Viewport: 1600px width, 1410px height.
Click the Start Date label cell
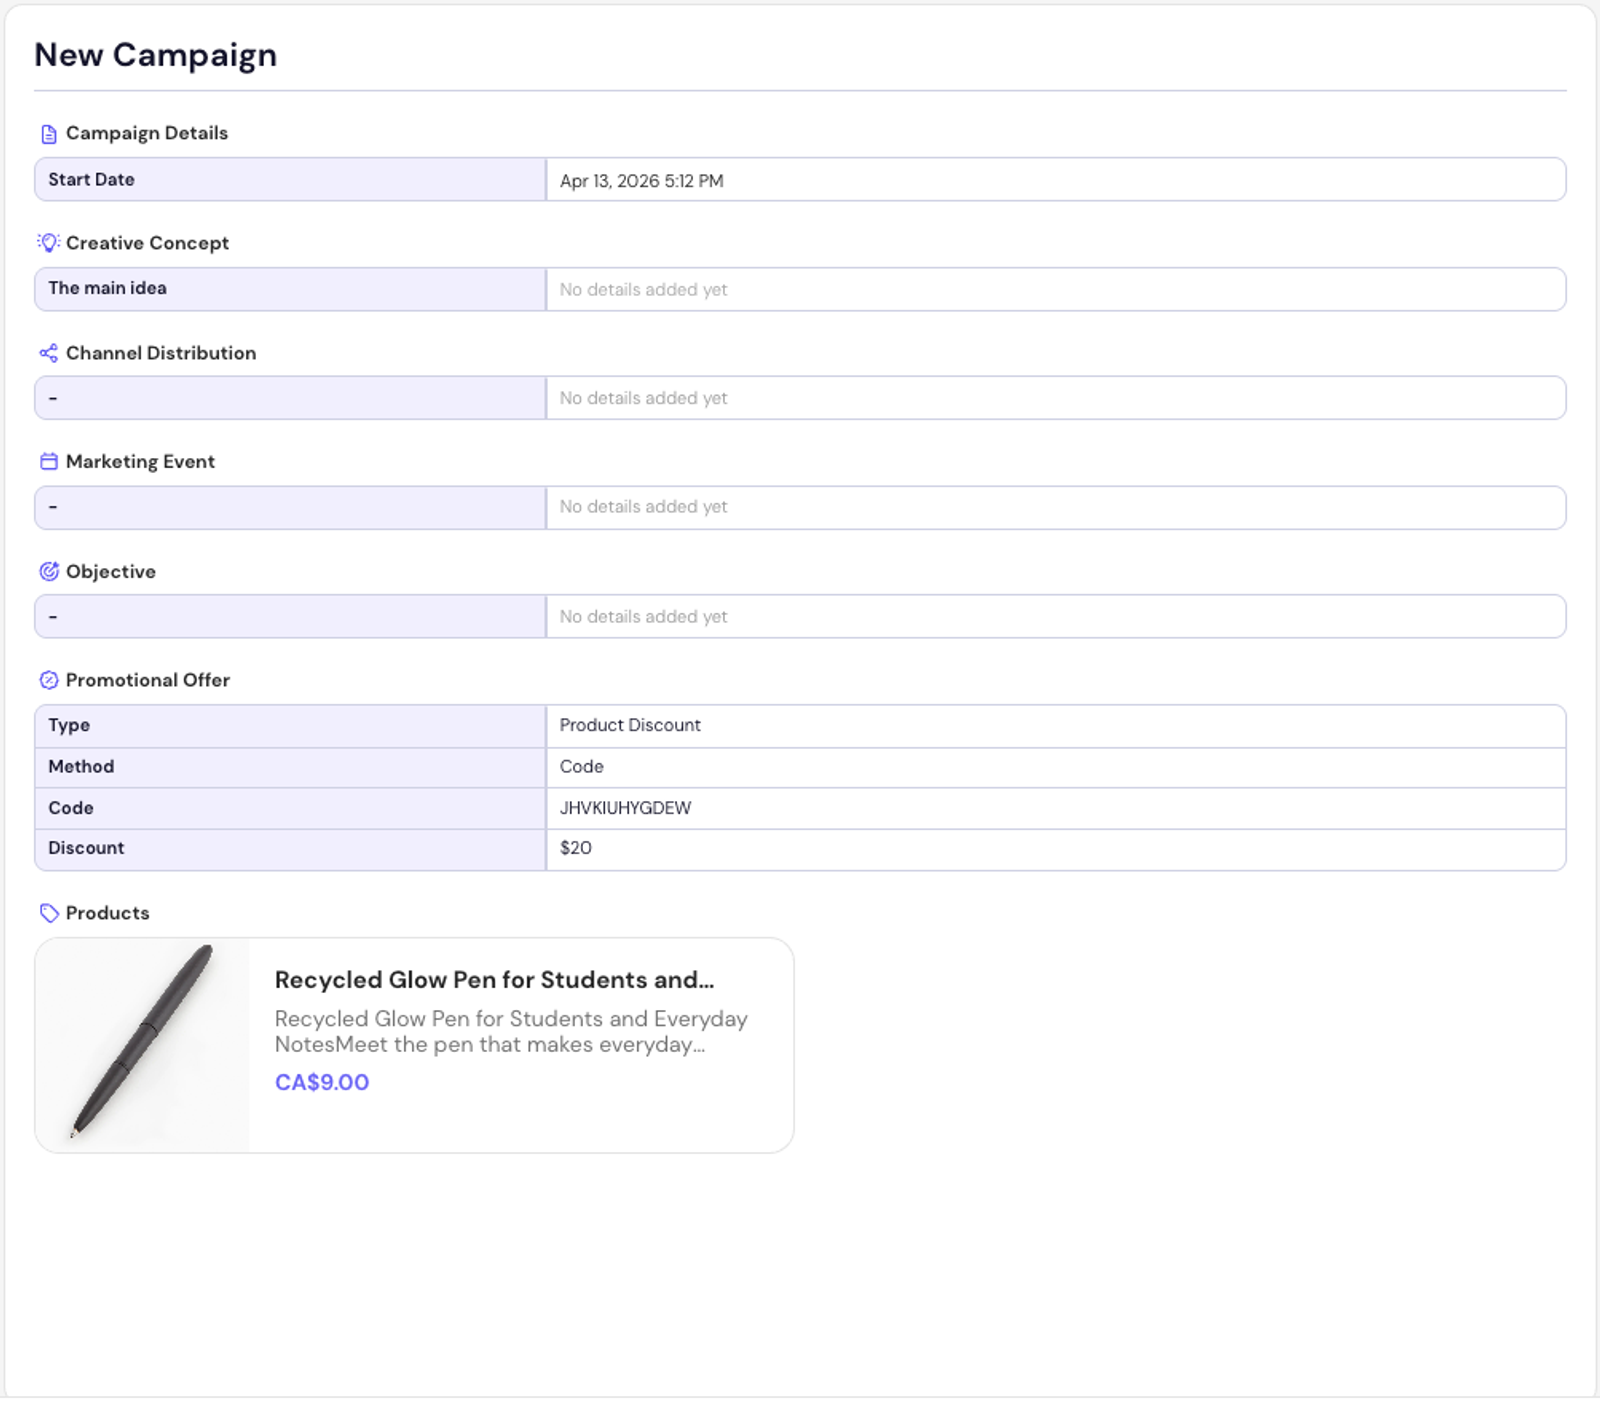[x=290, y=180]
